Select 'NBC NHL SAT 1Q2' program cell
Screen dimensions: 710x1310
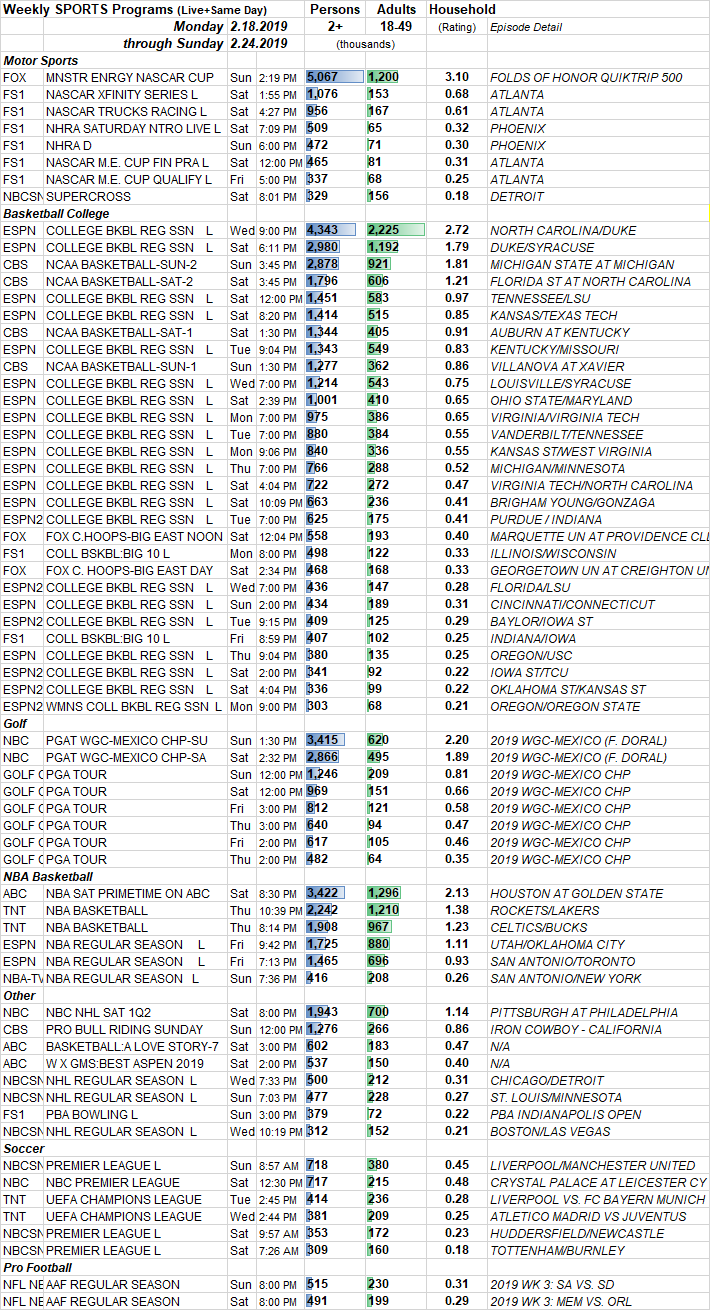tap(97, 1012)
